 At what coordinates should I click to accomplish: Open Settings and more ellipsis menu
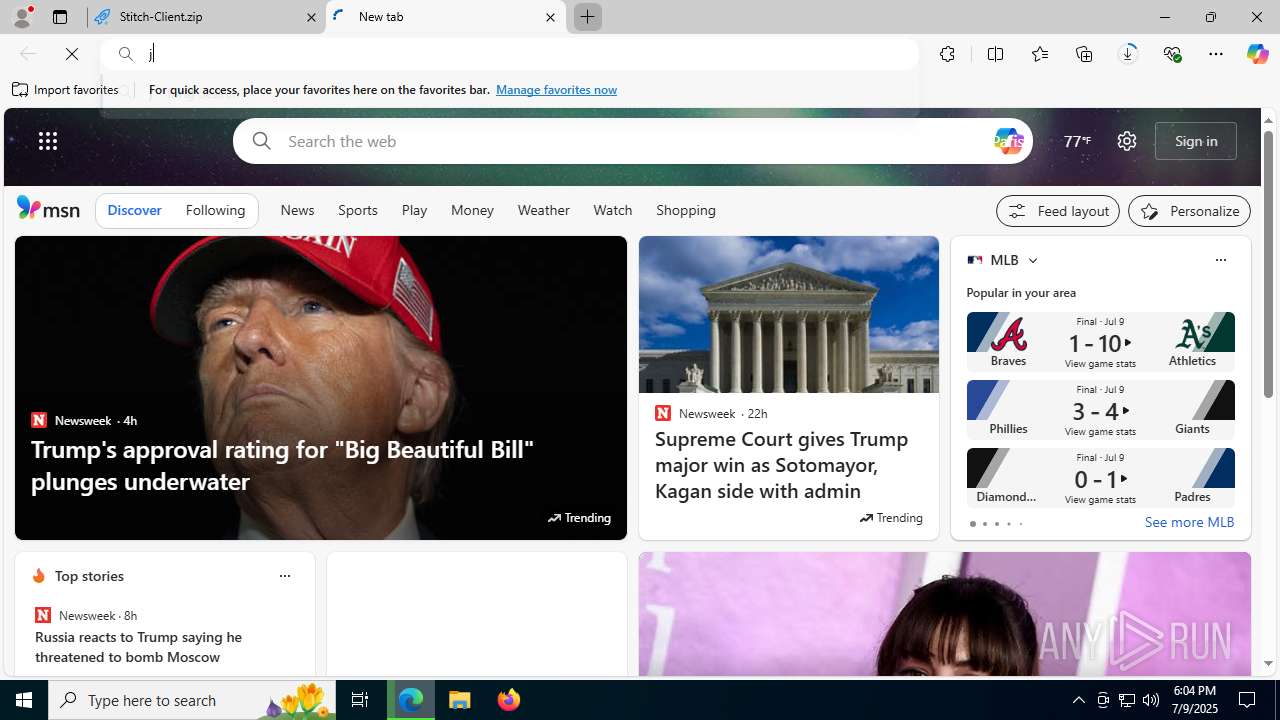[1216, 54]
